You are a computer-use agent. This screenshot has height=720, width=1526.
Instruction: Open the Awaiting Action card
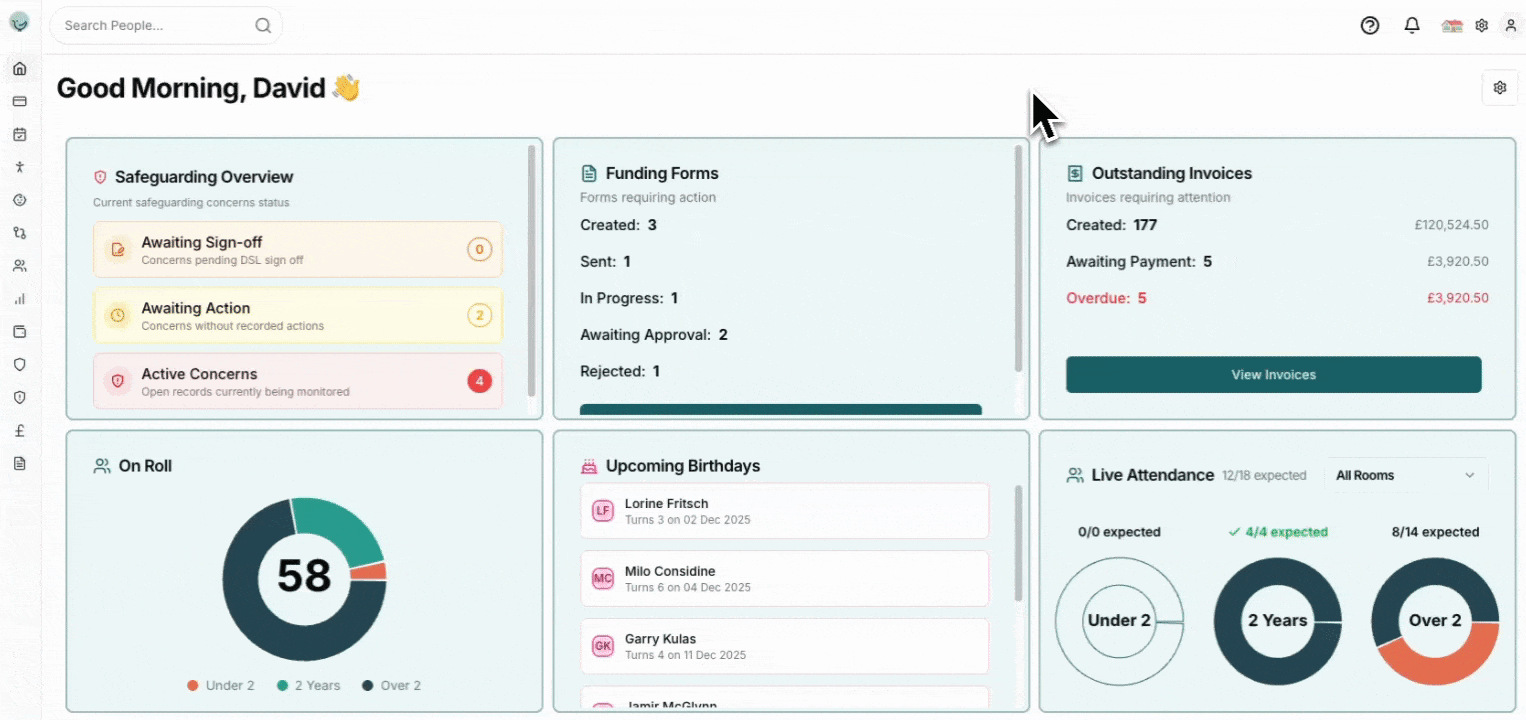(298, 315)
